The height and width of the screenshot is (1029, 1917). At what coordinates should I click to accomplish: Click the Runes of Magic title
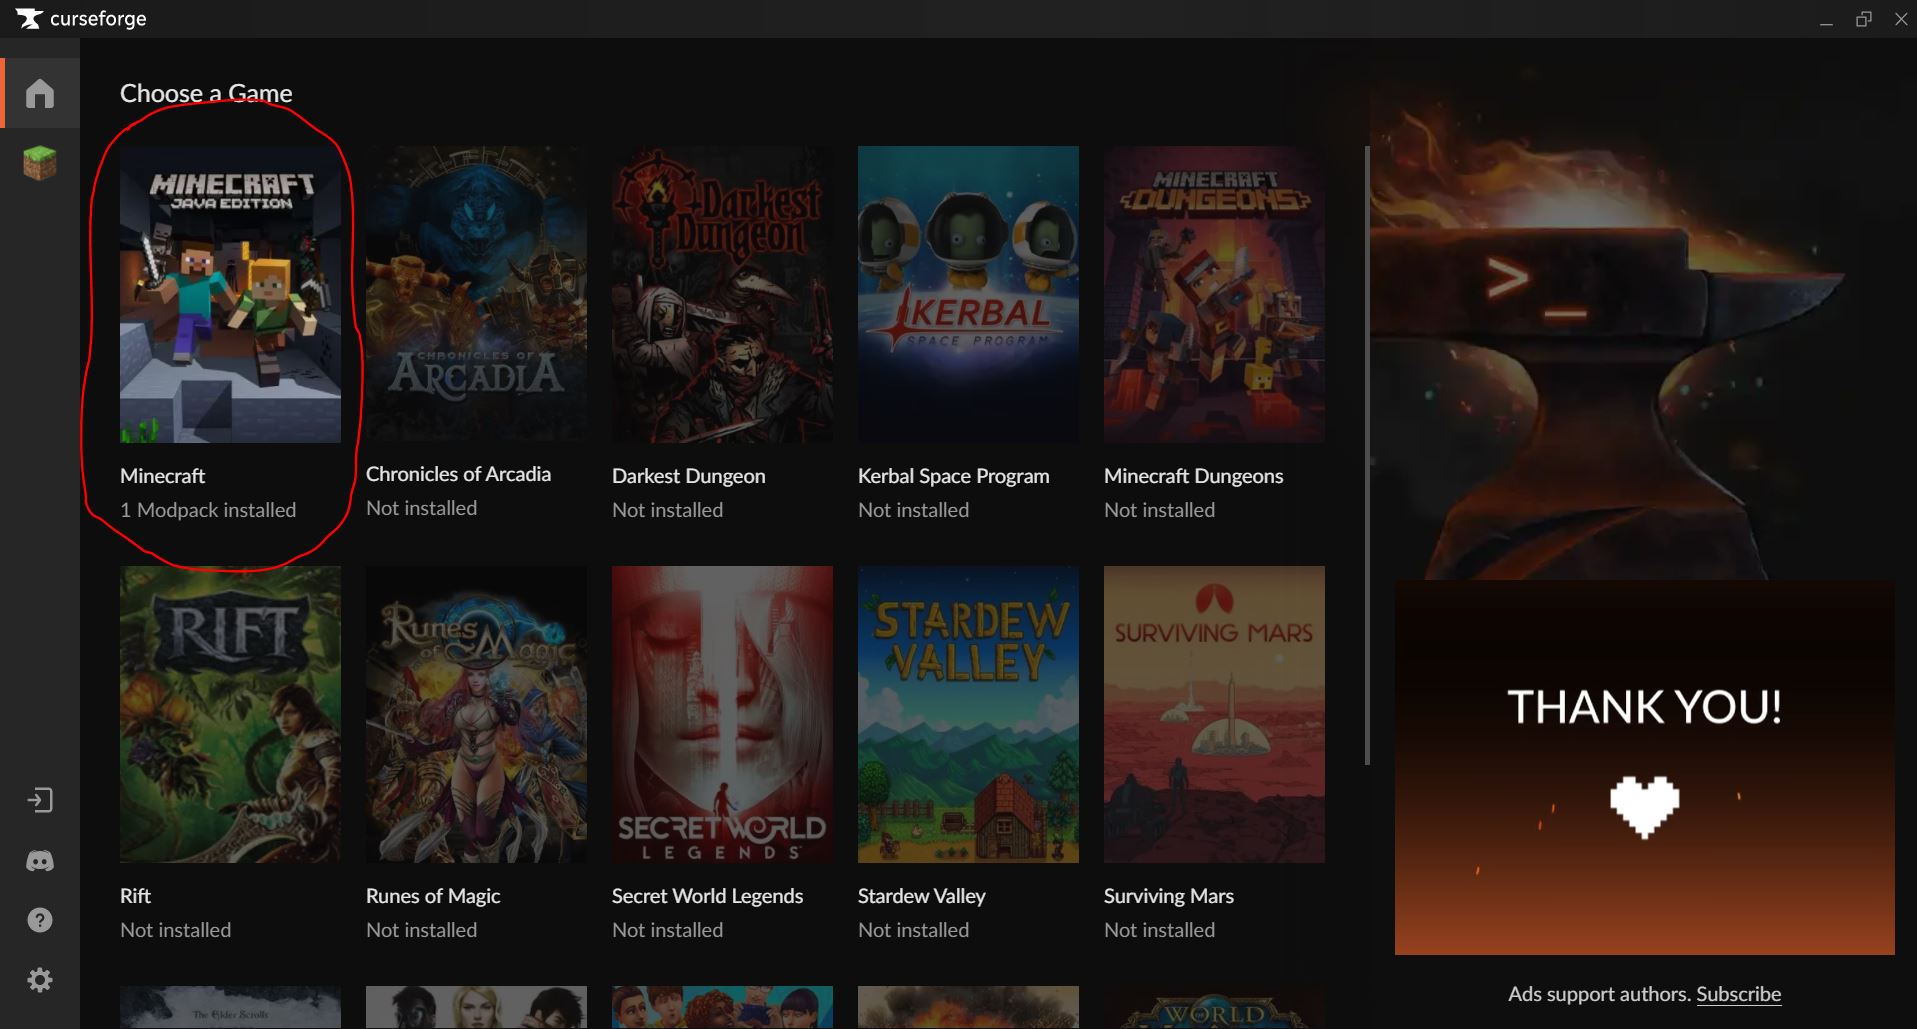[x=433, y=896]
